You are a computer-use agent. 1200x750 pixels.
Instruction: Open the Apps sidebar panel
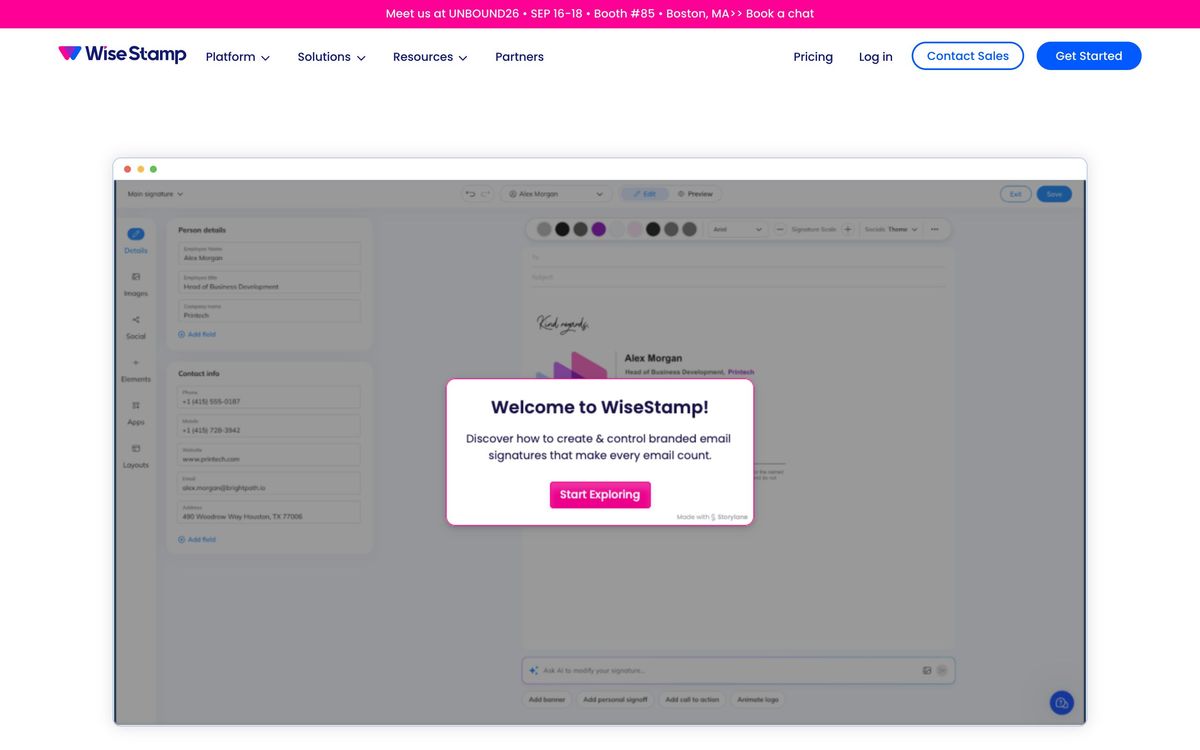[x=136, y=413]
